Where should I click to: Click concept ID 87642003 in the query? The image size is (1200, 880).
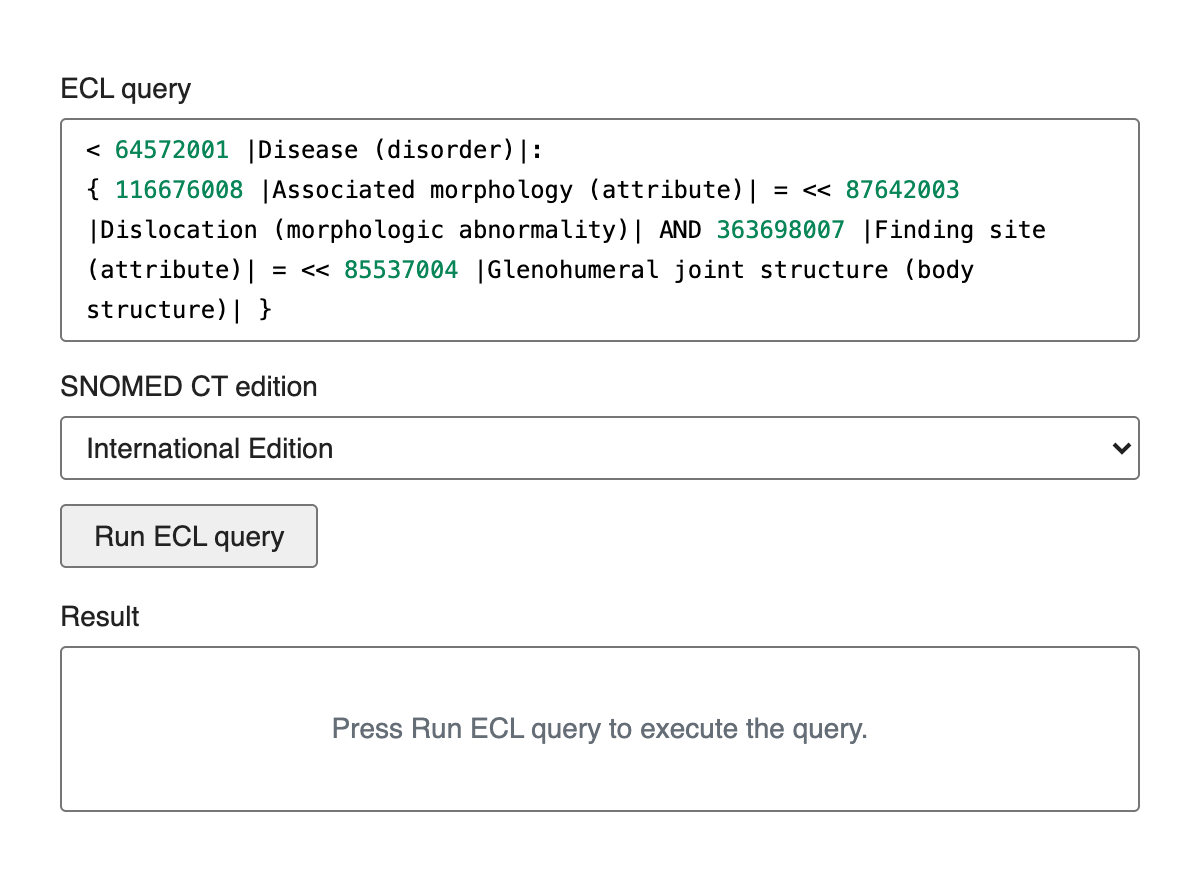[902, 190]
